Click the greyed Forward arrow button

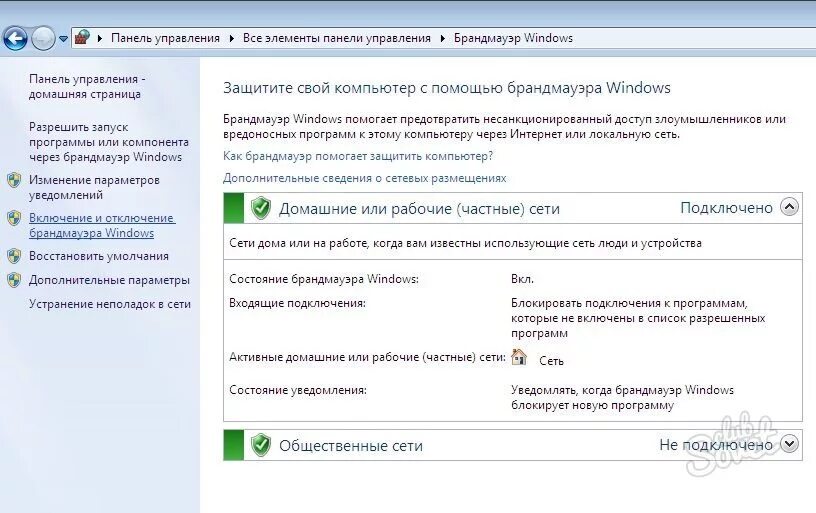point(43,38)
